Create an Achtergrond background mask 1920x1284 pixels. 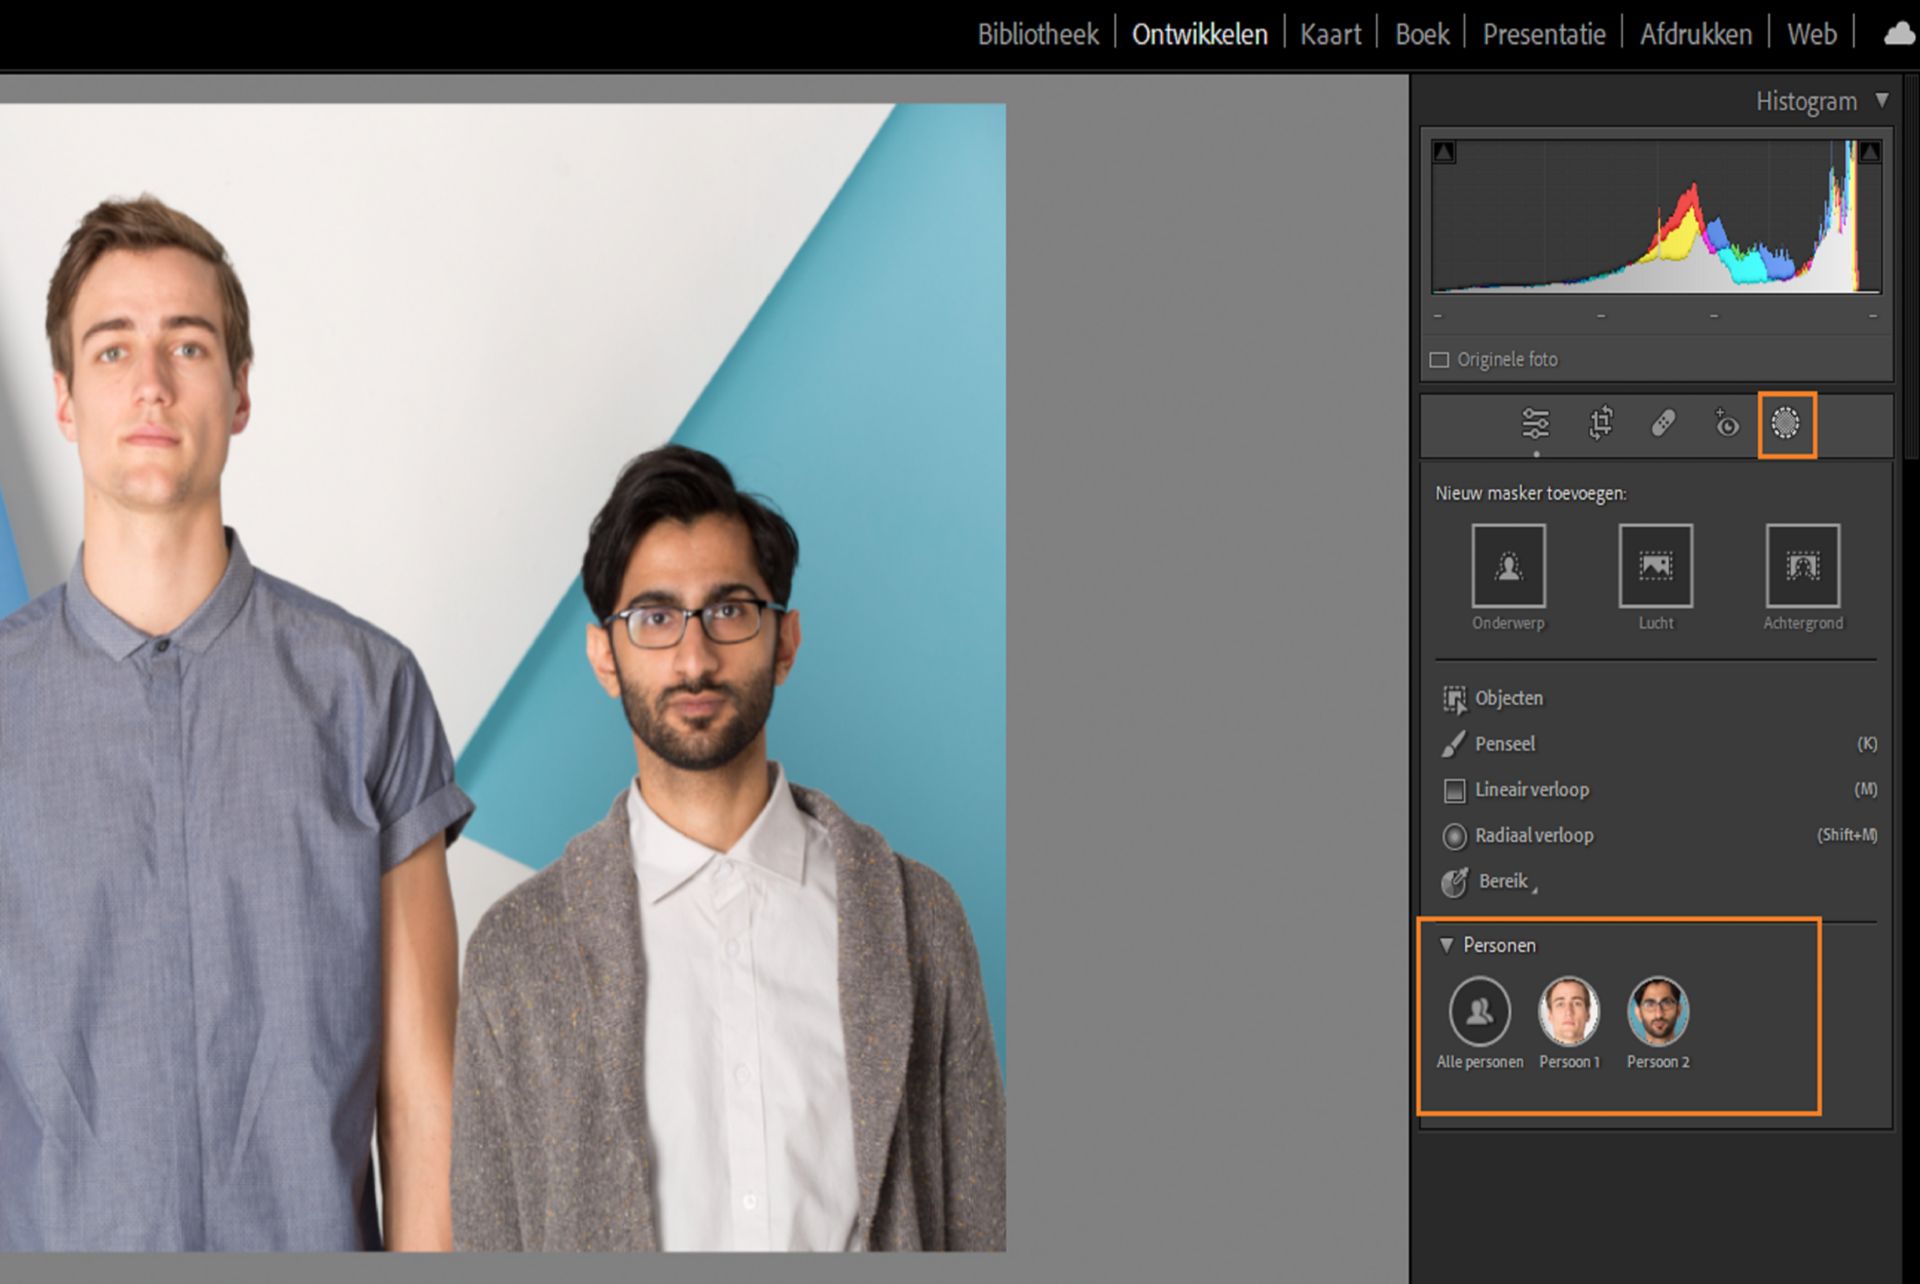click(x=1802, y=567)
